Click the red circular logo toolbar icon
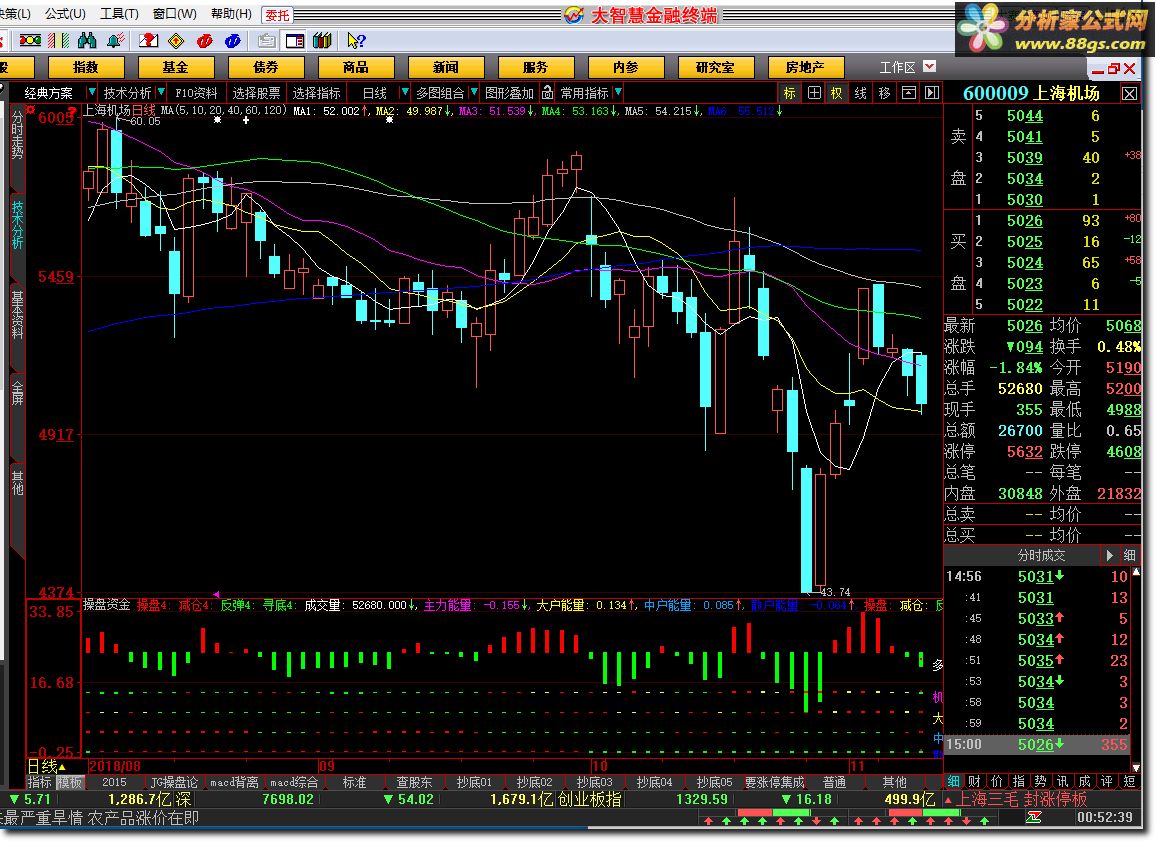 pos(204,40)
